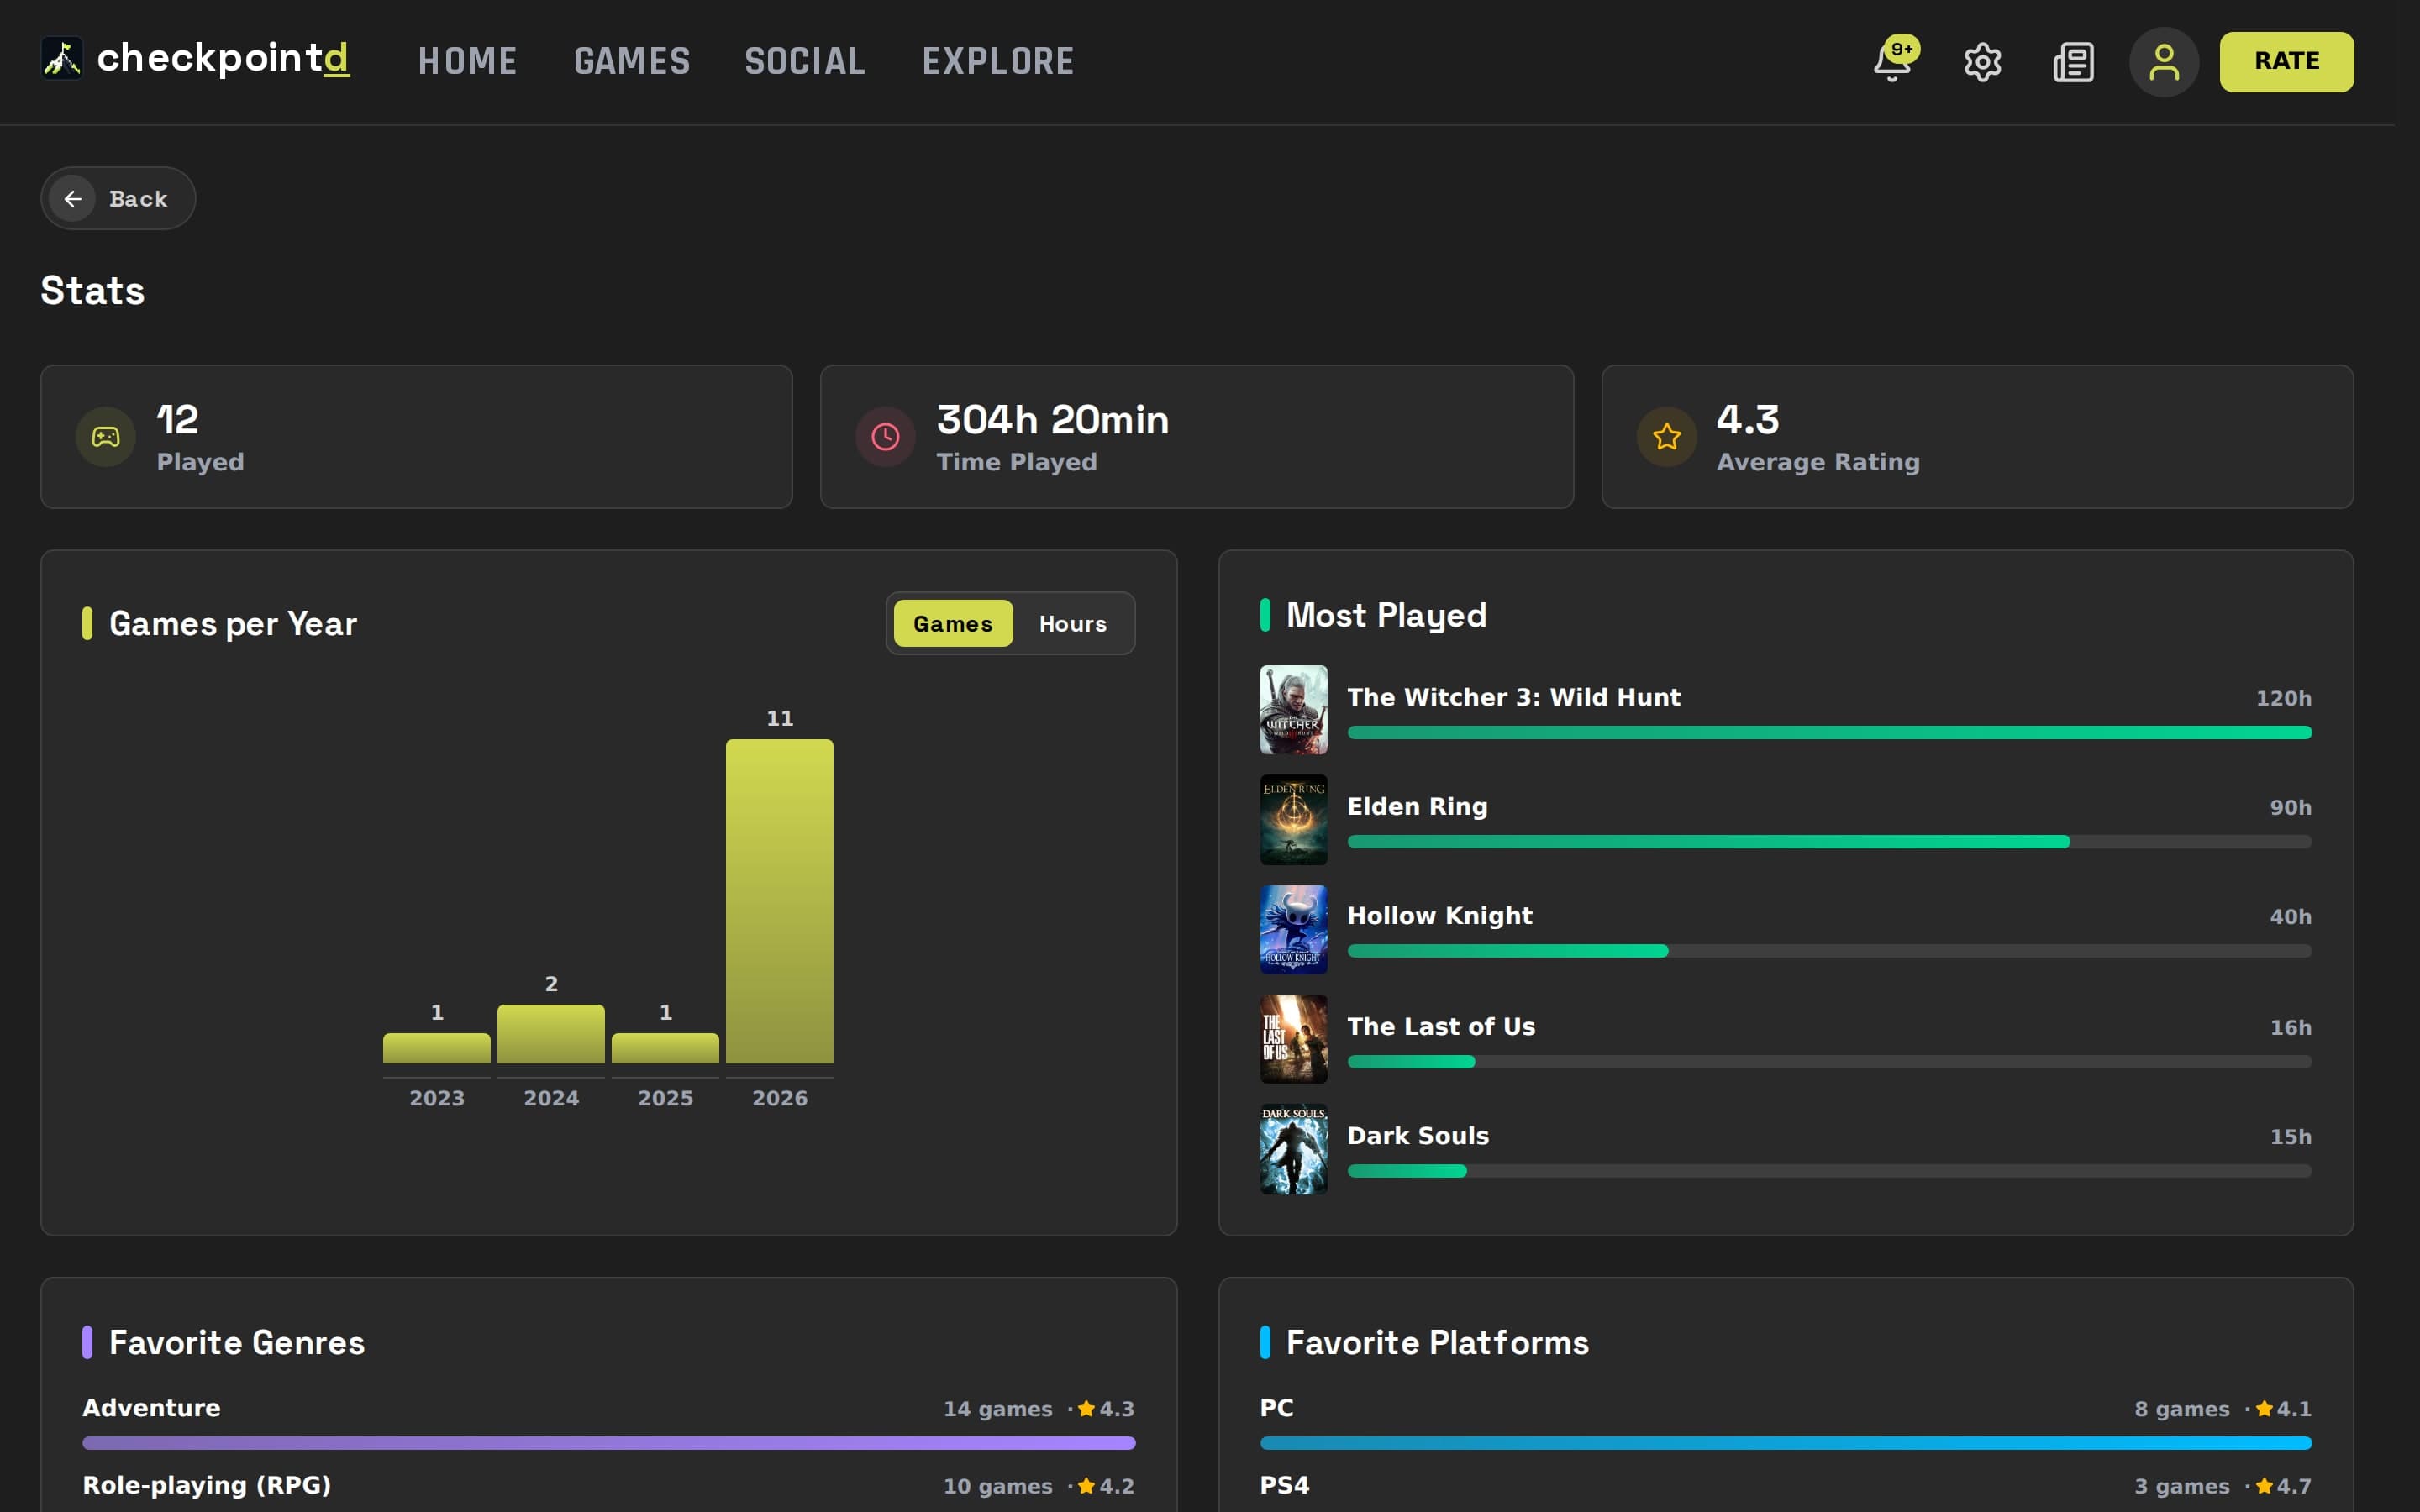Click the Role-playing (RPG) genre label

206,1485
